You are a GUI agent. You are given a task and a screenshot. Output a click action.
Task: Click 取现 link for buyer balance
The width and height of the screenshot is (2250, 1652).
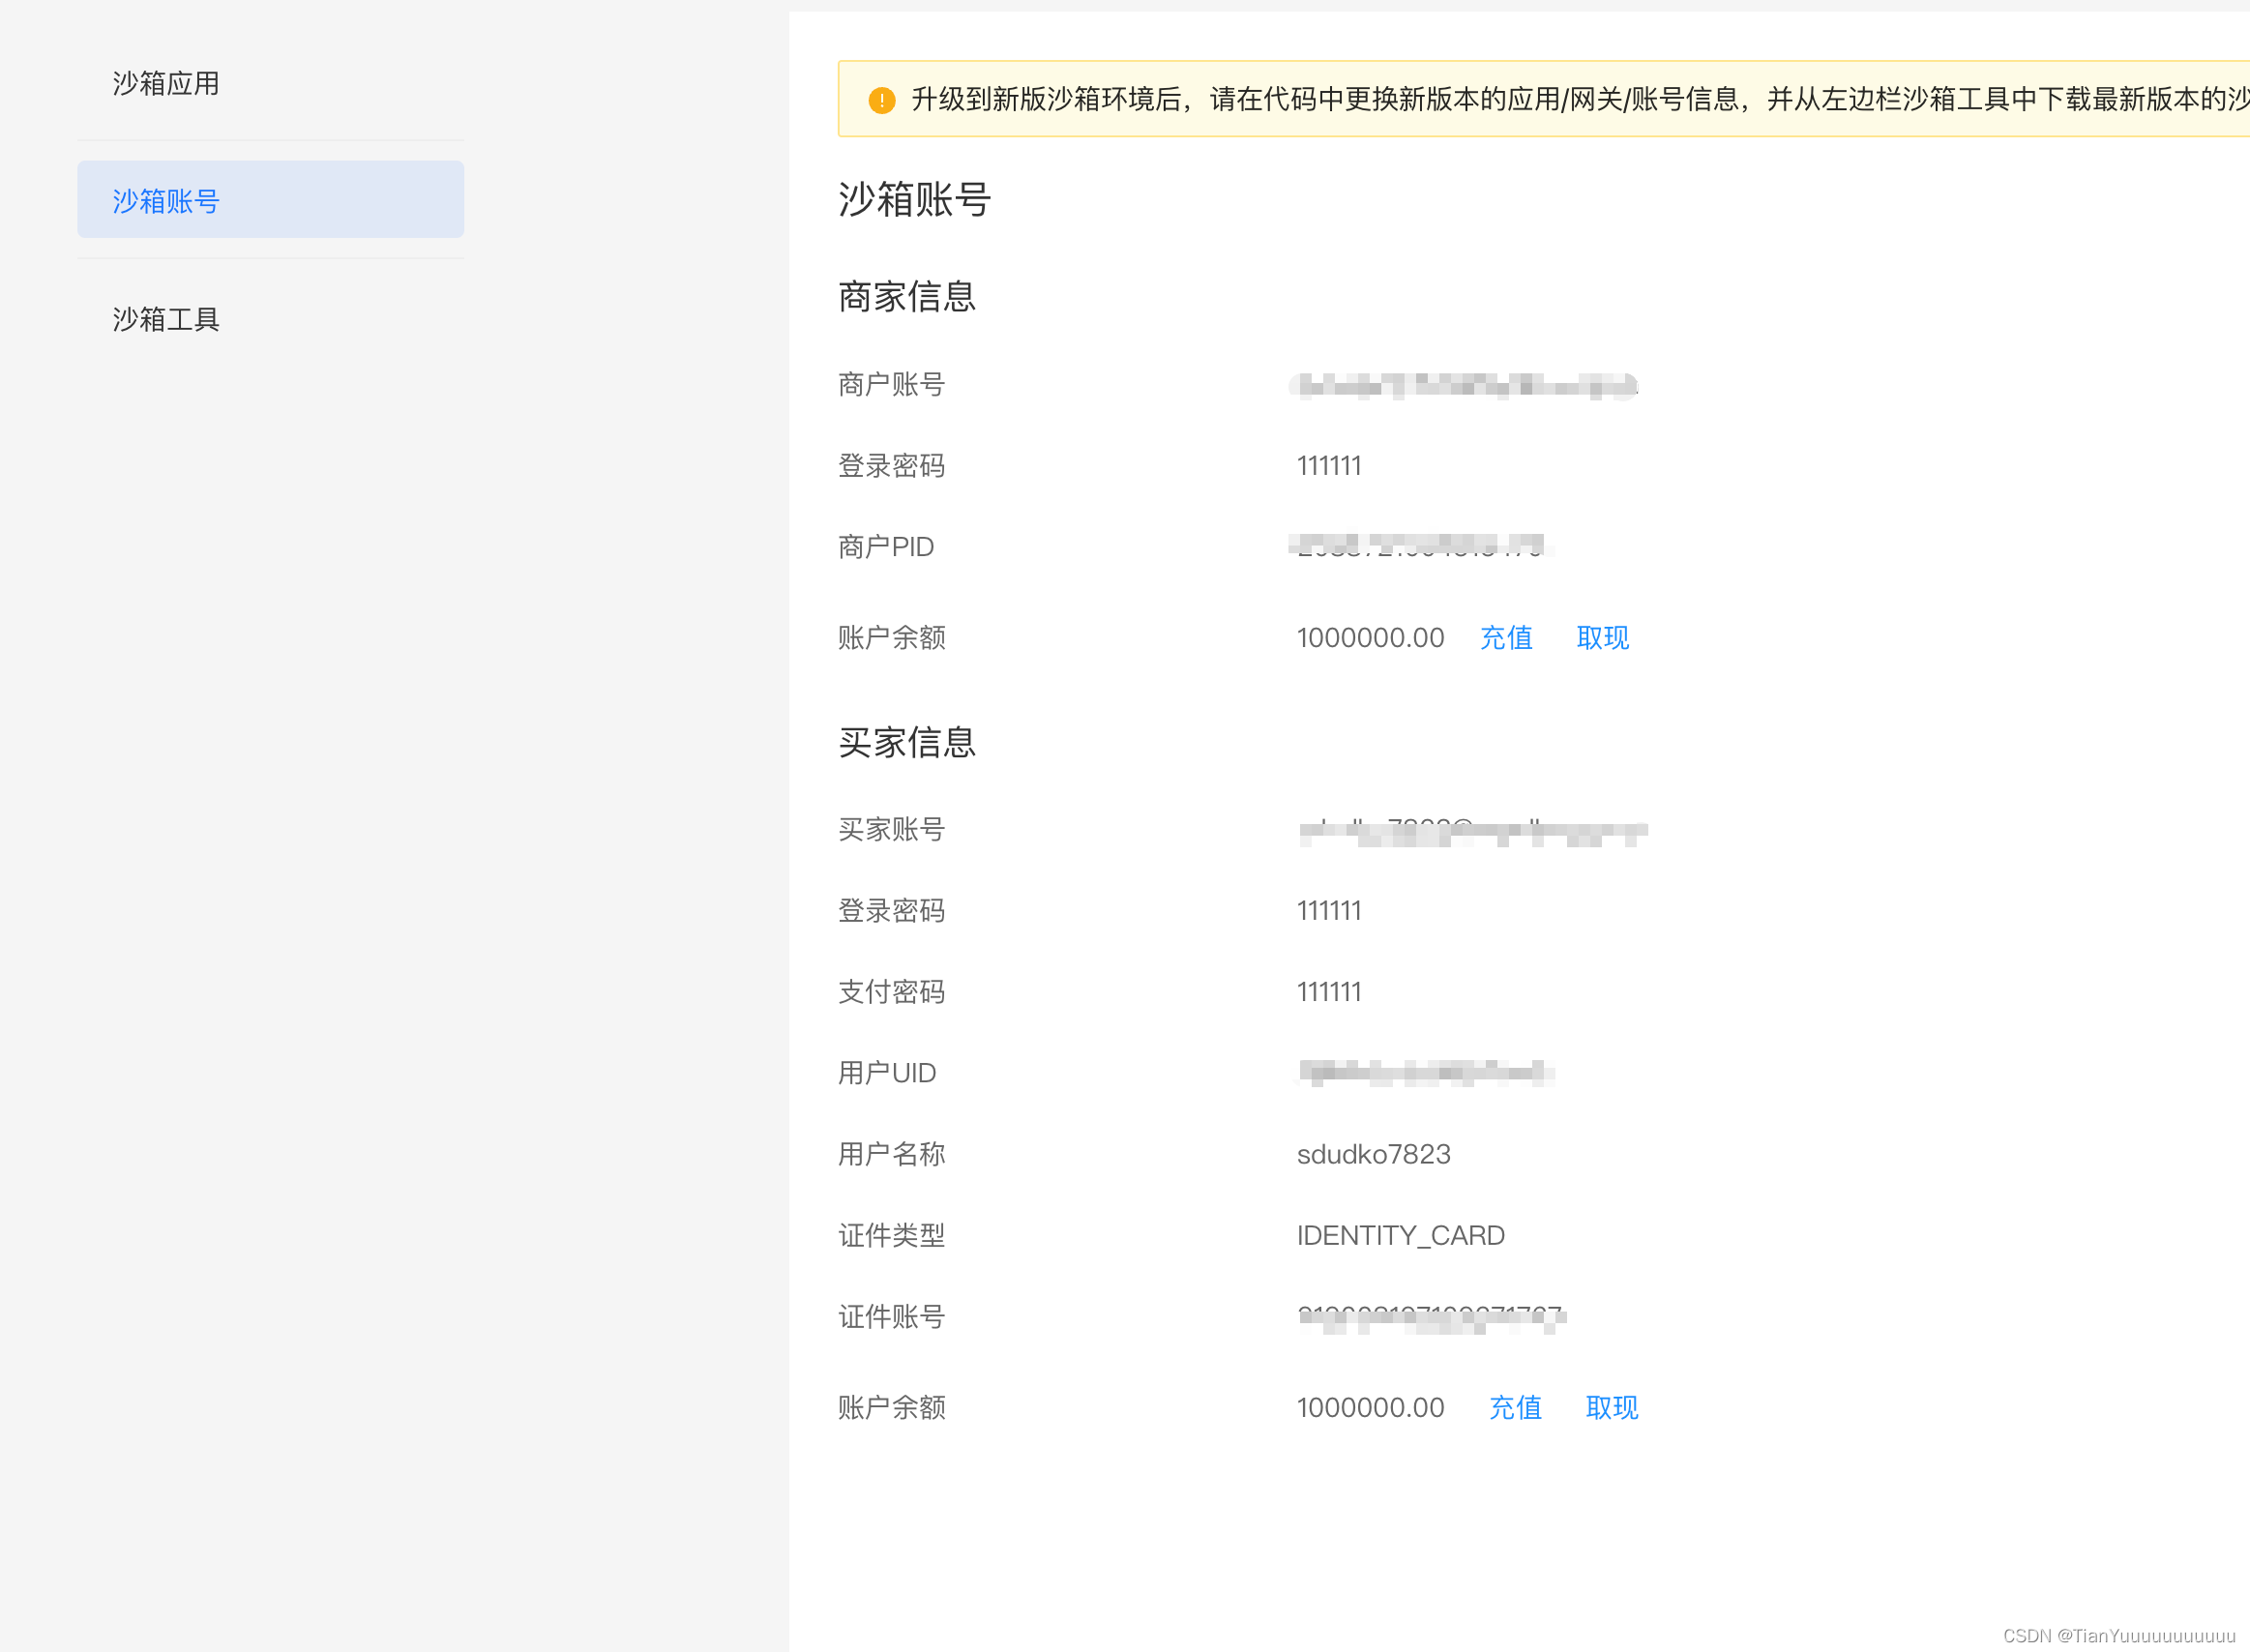(1611, 1407)
